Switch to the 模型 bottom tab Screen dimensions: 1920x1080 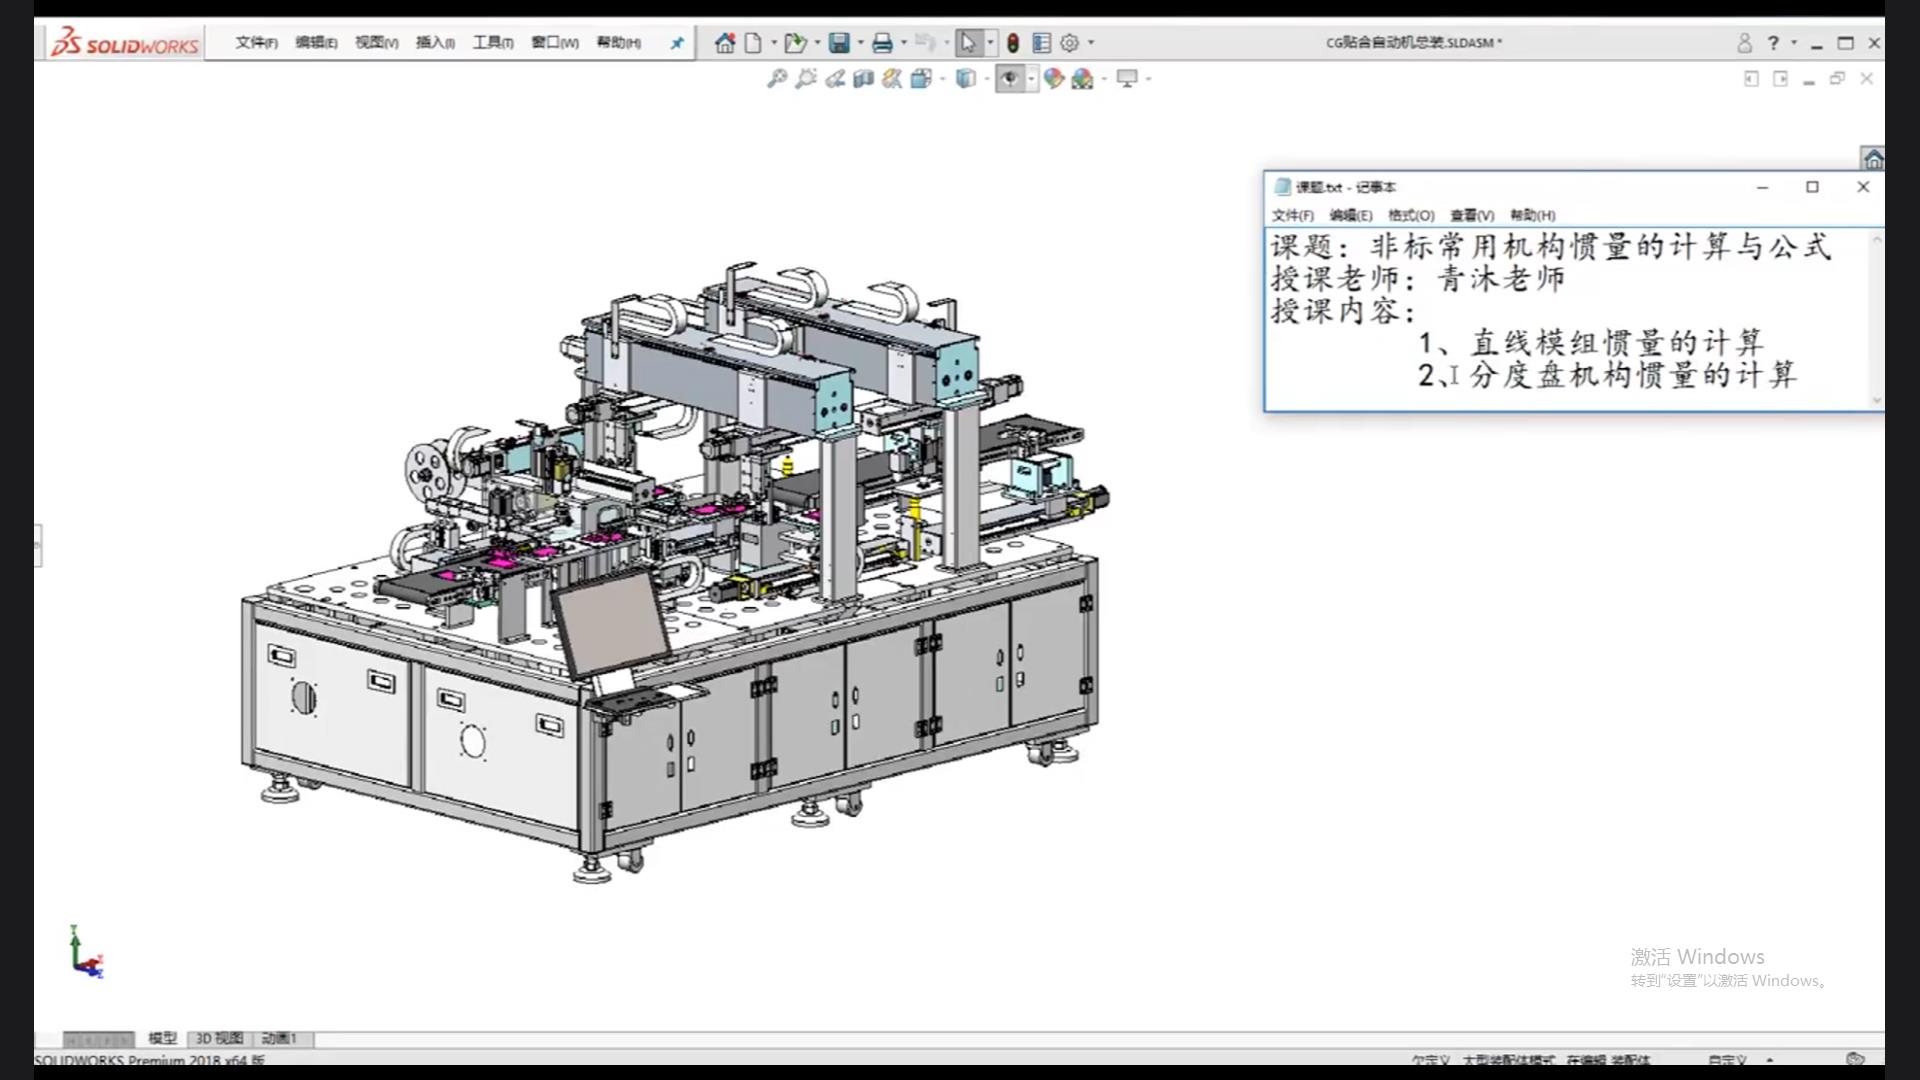(x=162, y=1039)
